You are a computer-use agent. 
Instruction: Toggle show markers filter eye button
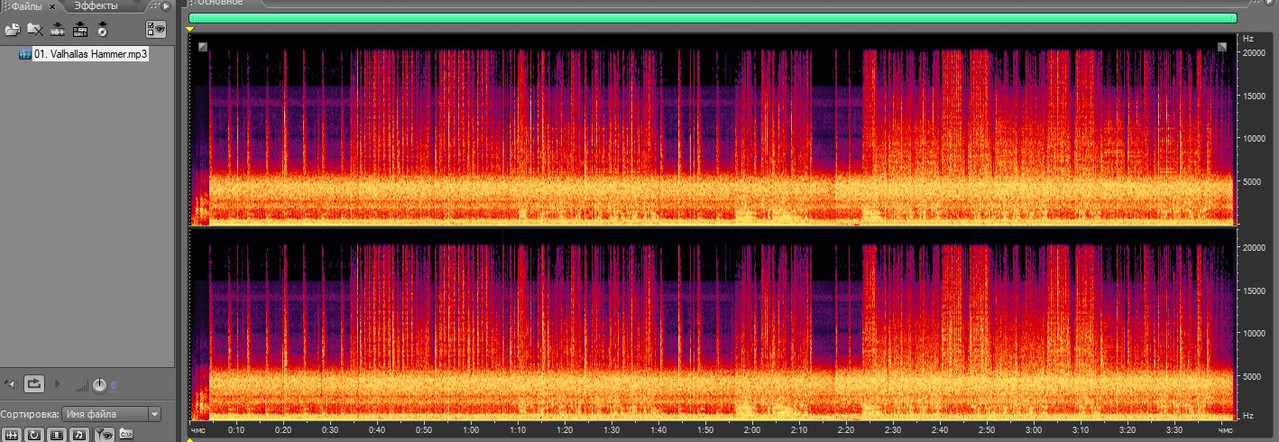(x=102, y=435)
